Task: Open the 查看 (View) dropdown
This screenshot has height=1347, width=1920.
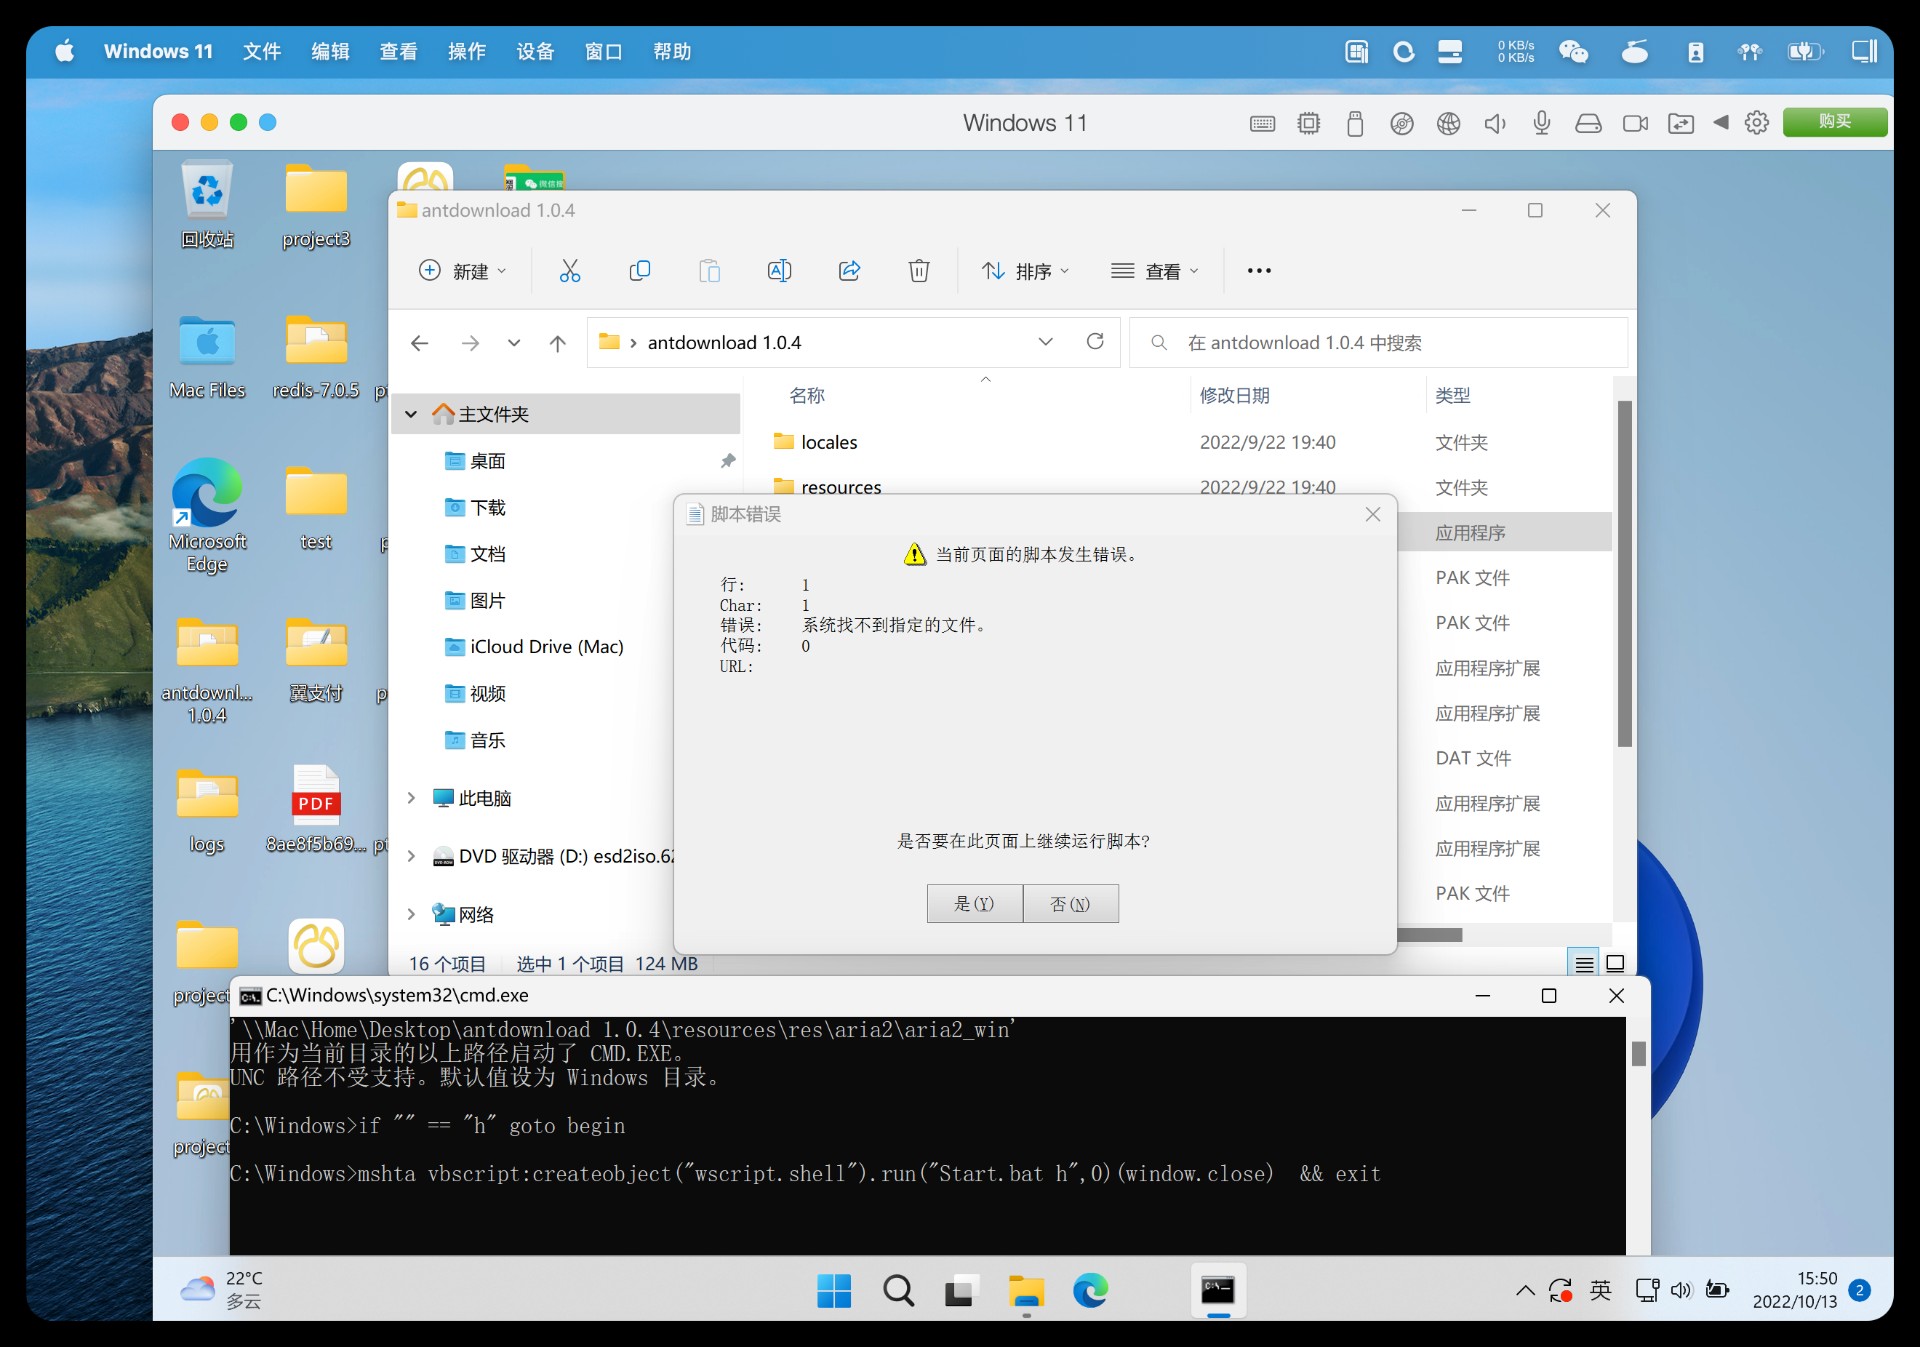Action: click(x=1155, y=271)
